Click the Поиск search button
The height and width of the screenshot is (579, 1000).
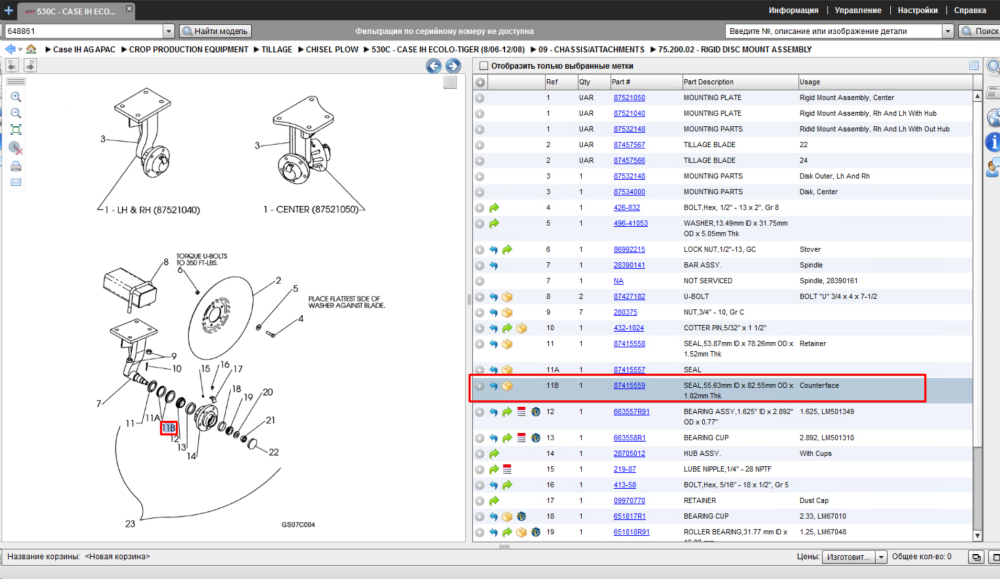[980, 31]
